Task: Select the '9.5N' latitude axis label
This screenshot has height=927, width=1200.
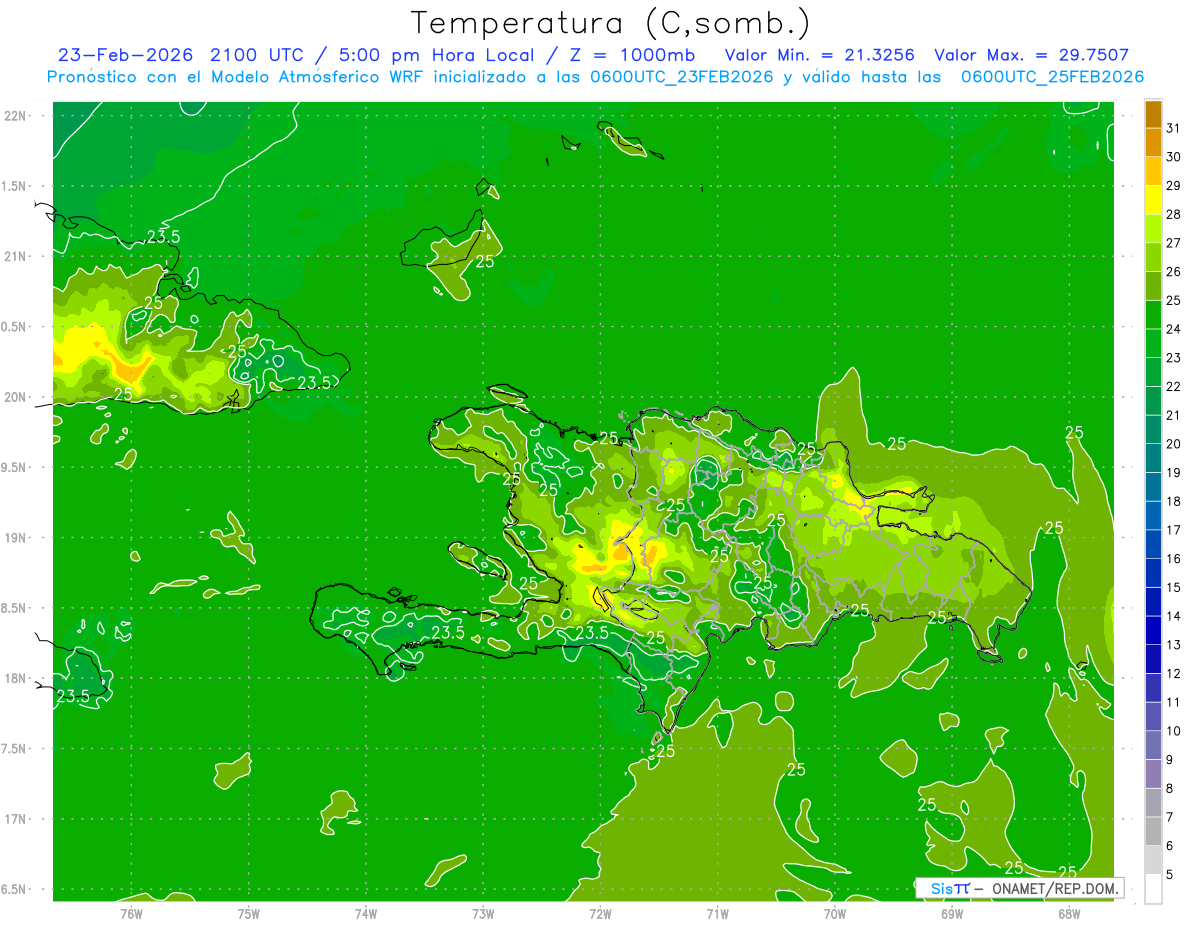Action: coord(14,467)
